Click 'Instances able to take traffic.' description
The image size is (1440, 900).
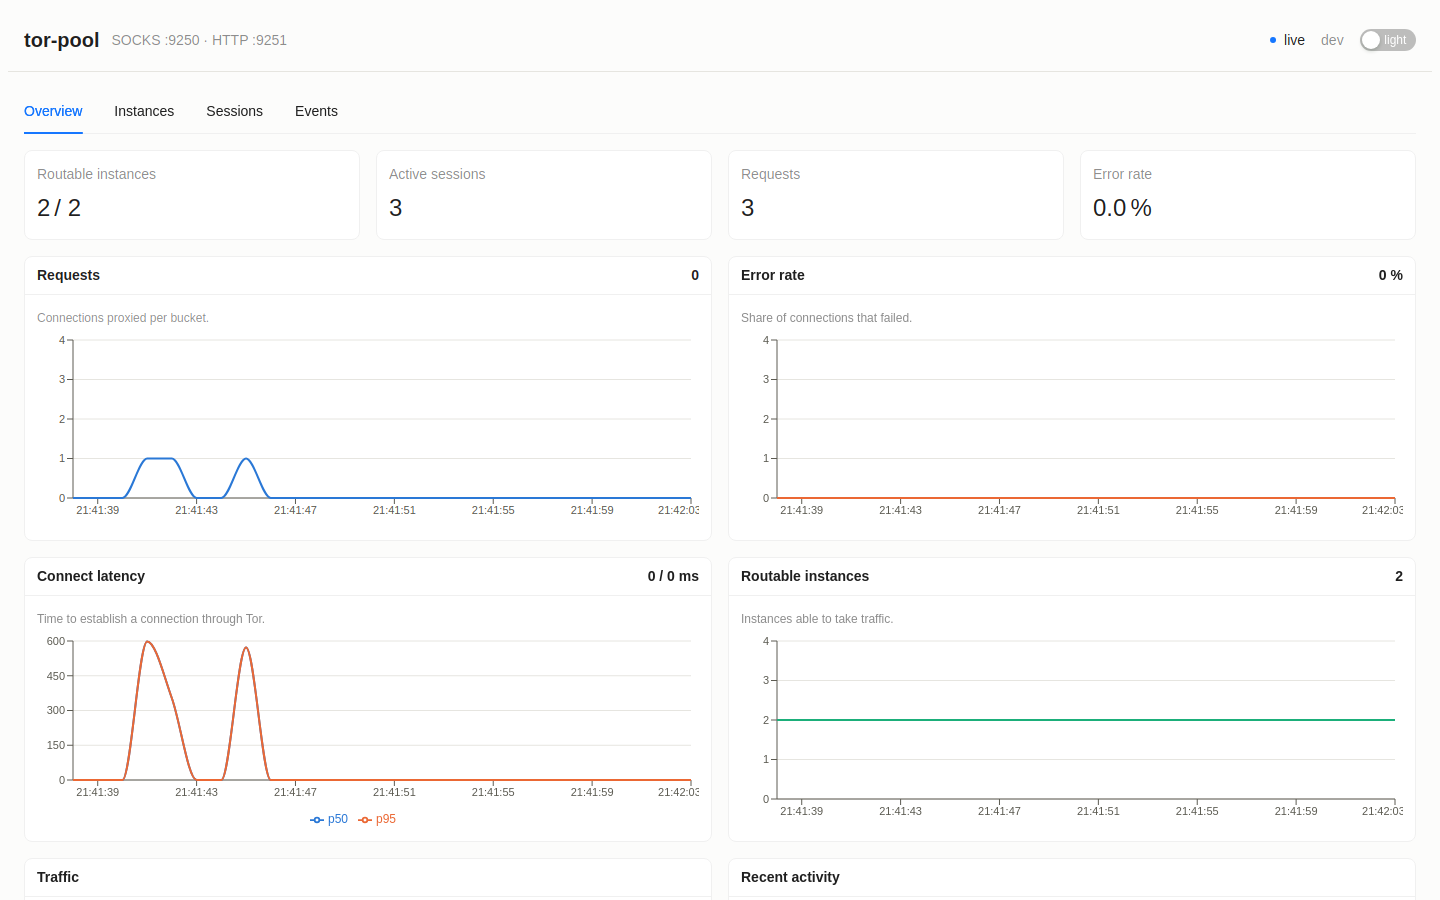817,619
